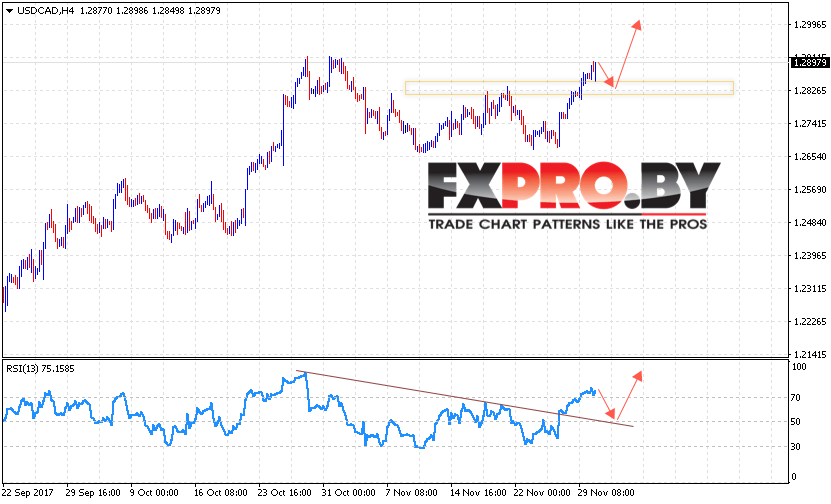Click the 29 Nov 08:00 time label

point(604,493)
